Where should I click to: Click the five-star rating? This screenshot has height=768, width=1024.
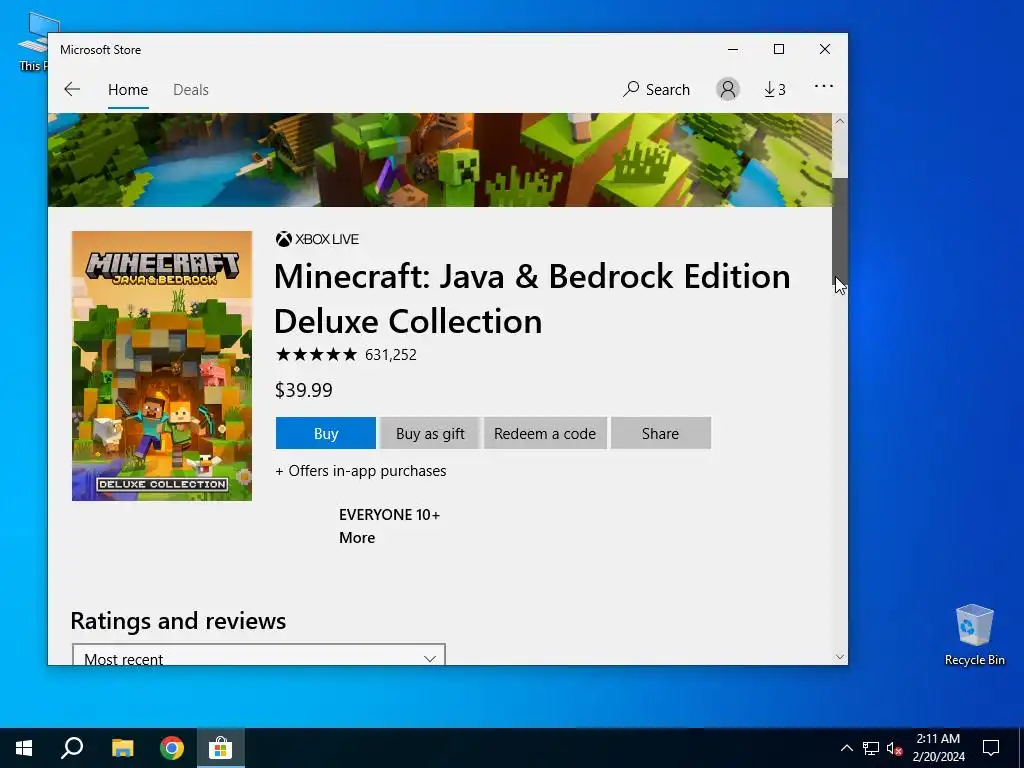click(316, 355)
